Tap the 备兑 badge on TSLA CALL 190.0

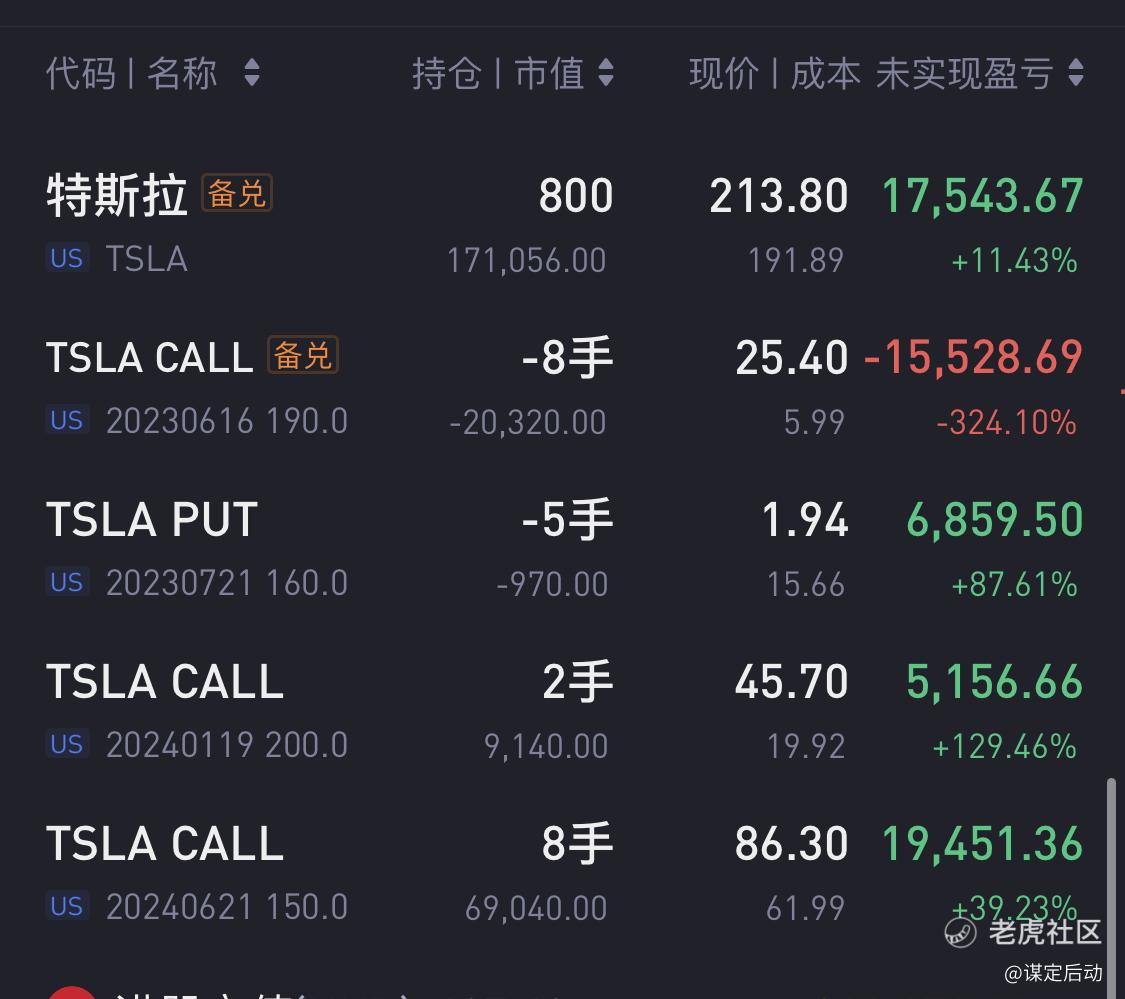click(303, 355)
